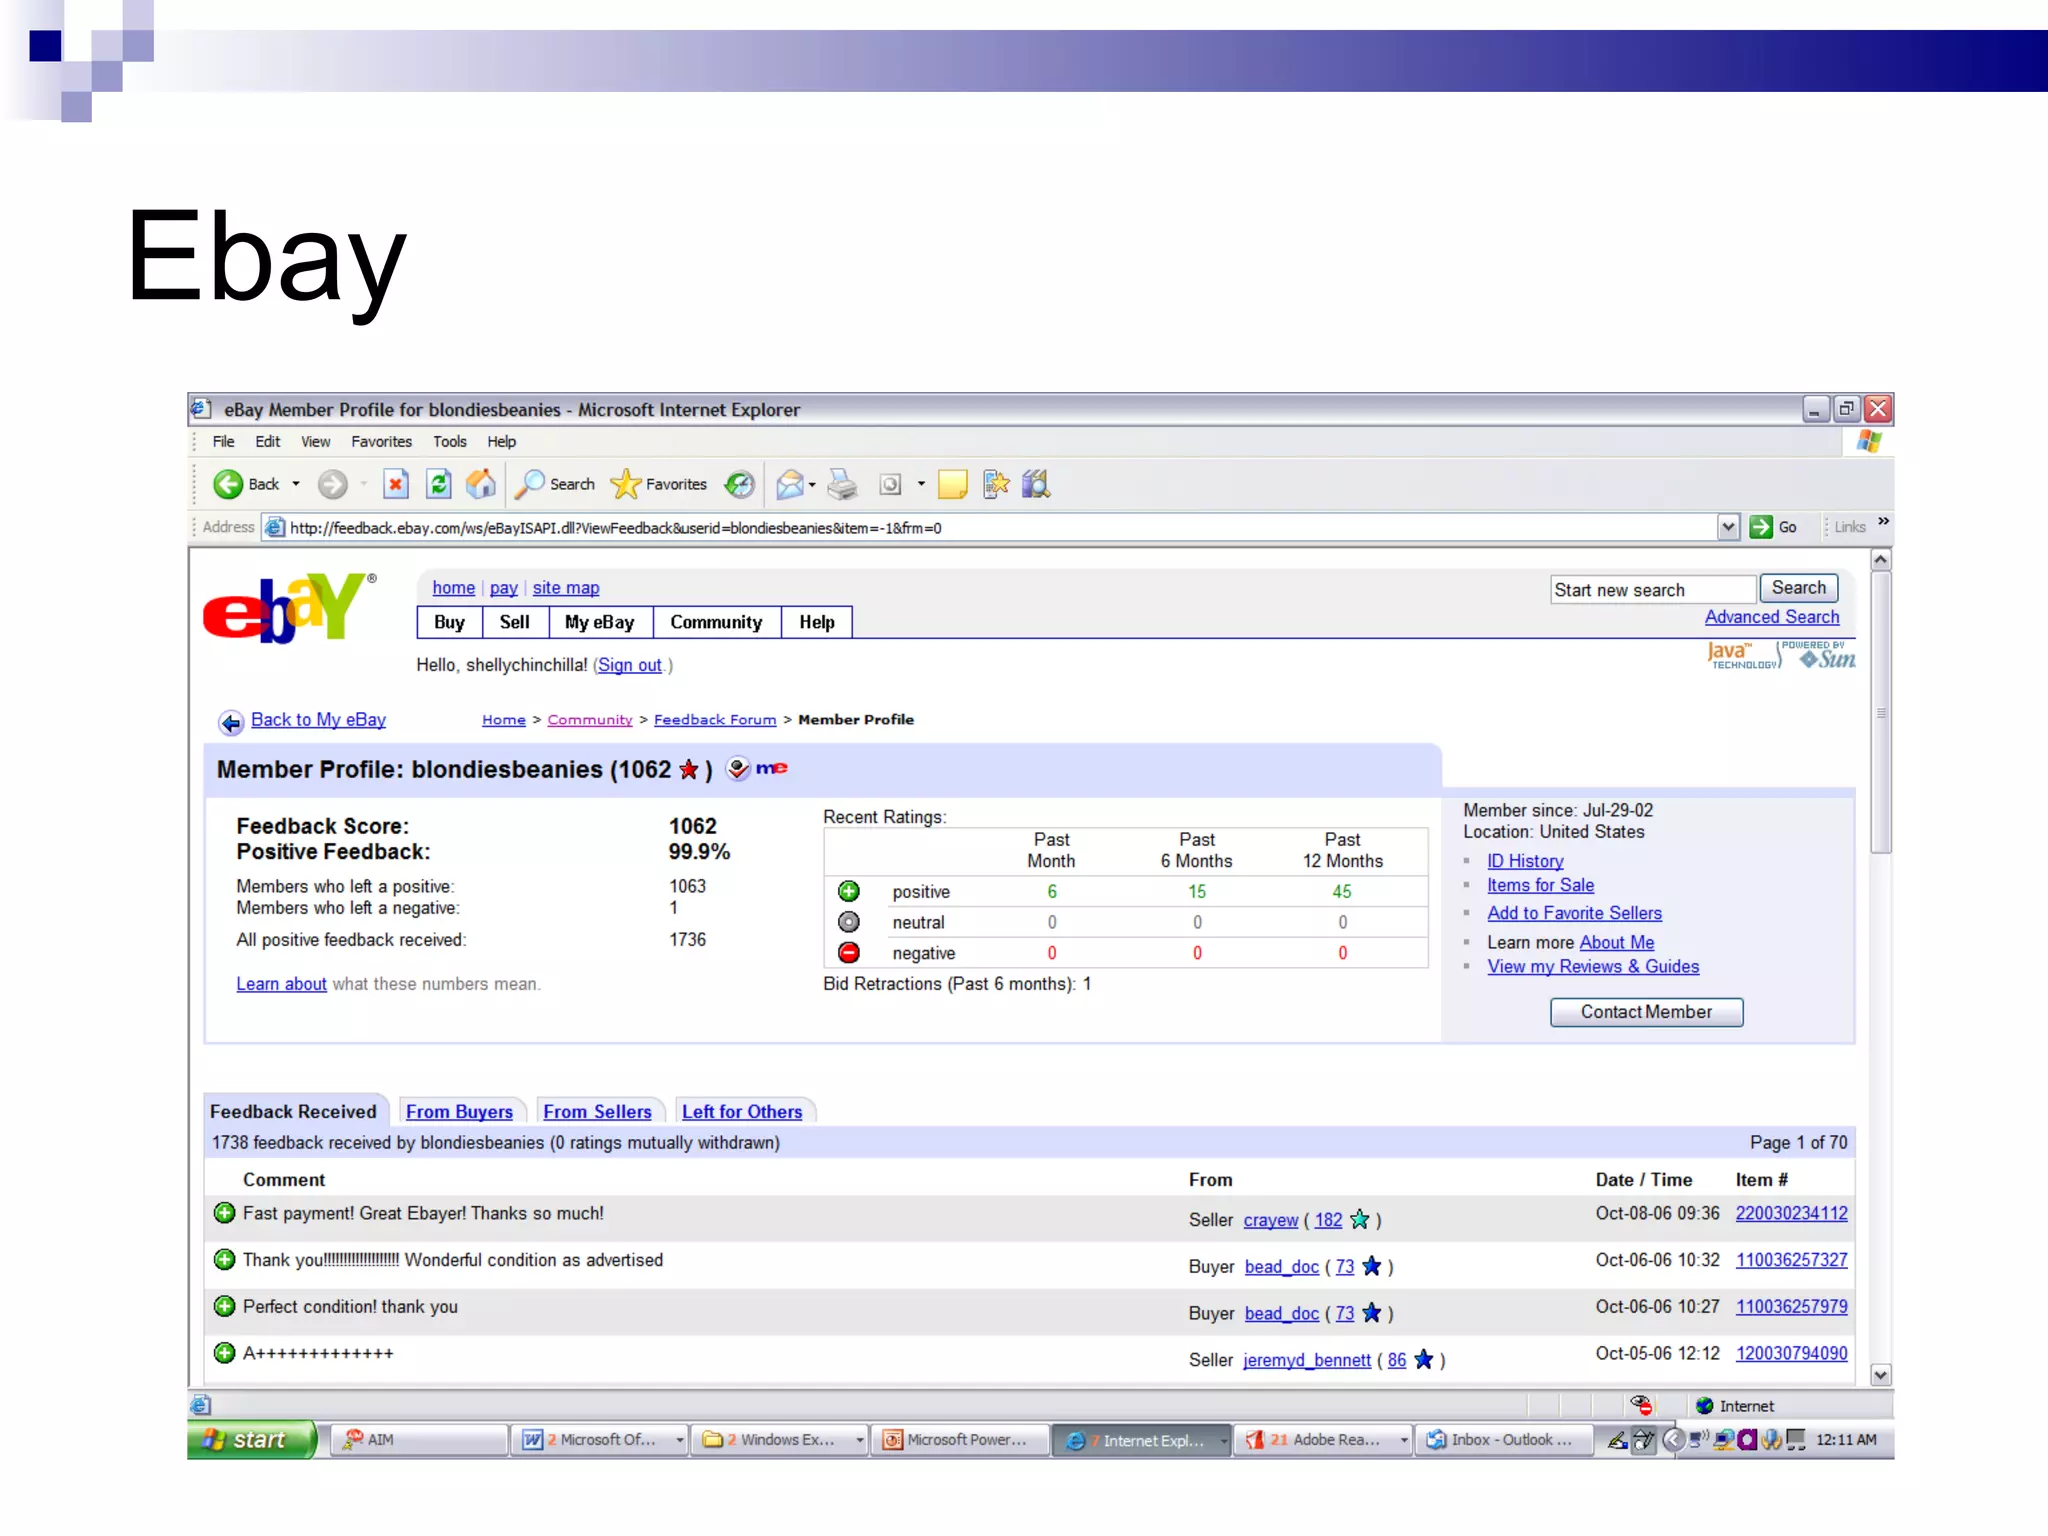Open the My eBay navigation tab
This screenshot has height=1536, width=2048.
click(x=600, y=622)
